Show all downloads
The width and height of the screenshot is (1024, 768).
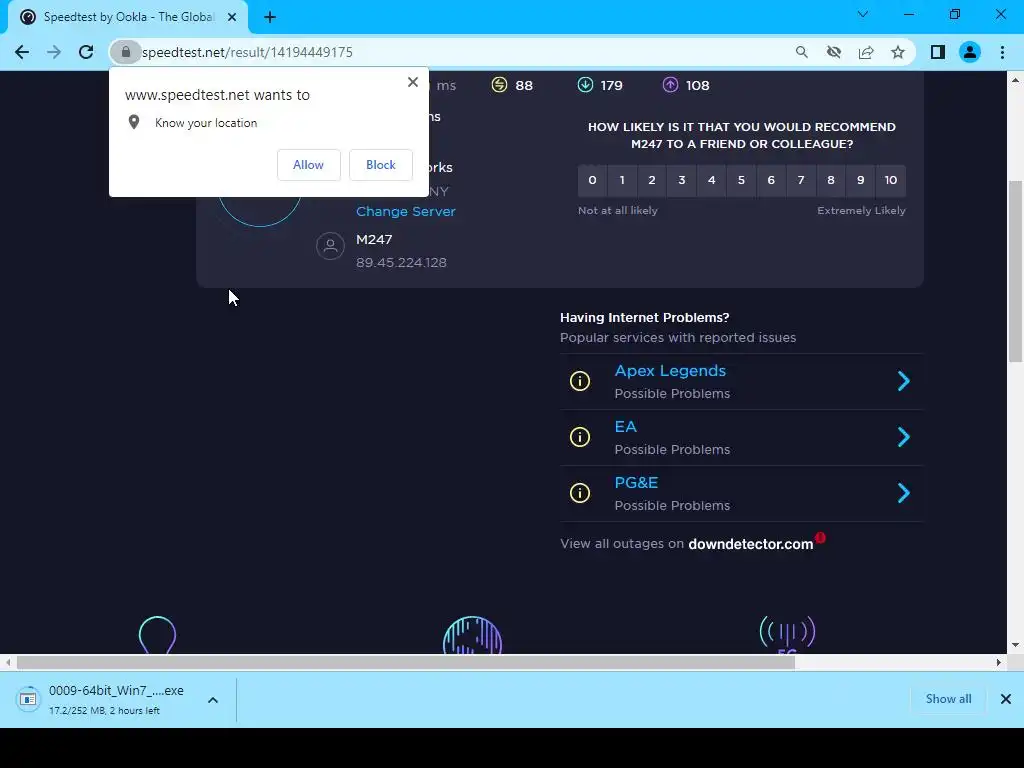tap(948, 699)
